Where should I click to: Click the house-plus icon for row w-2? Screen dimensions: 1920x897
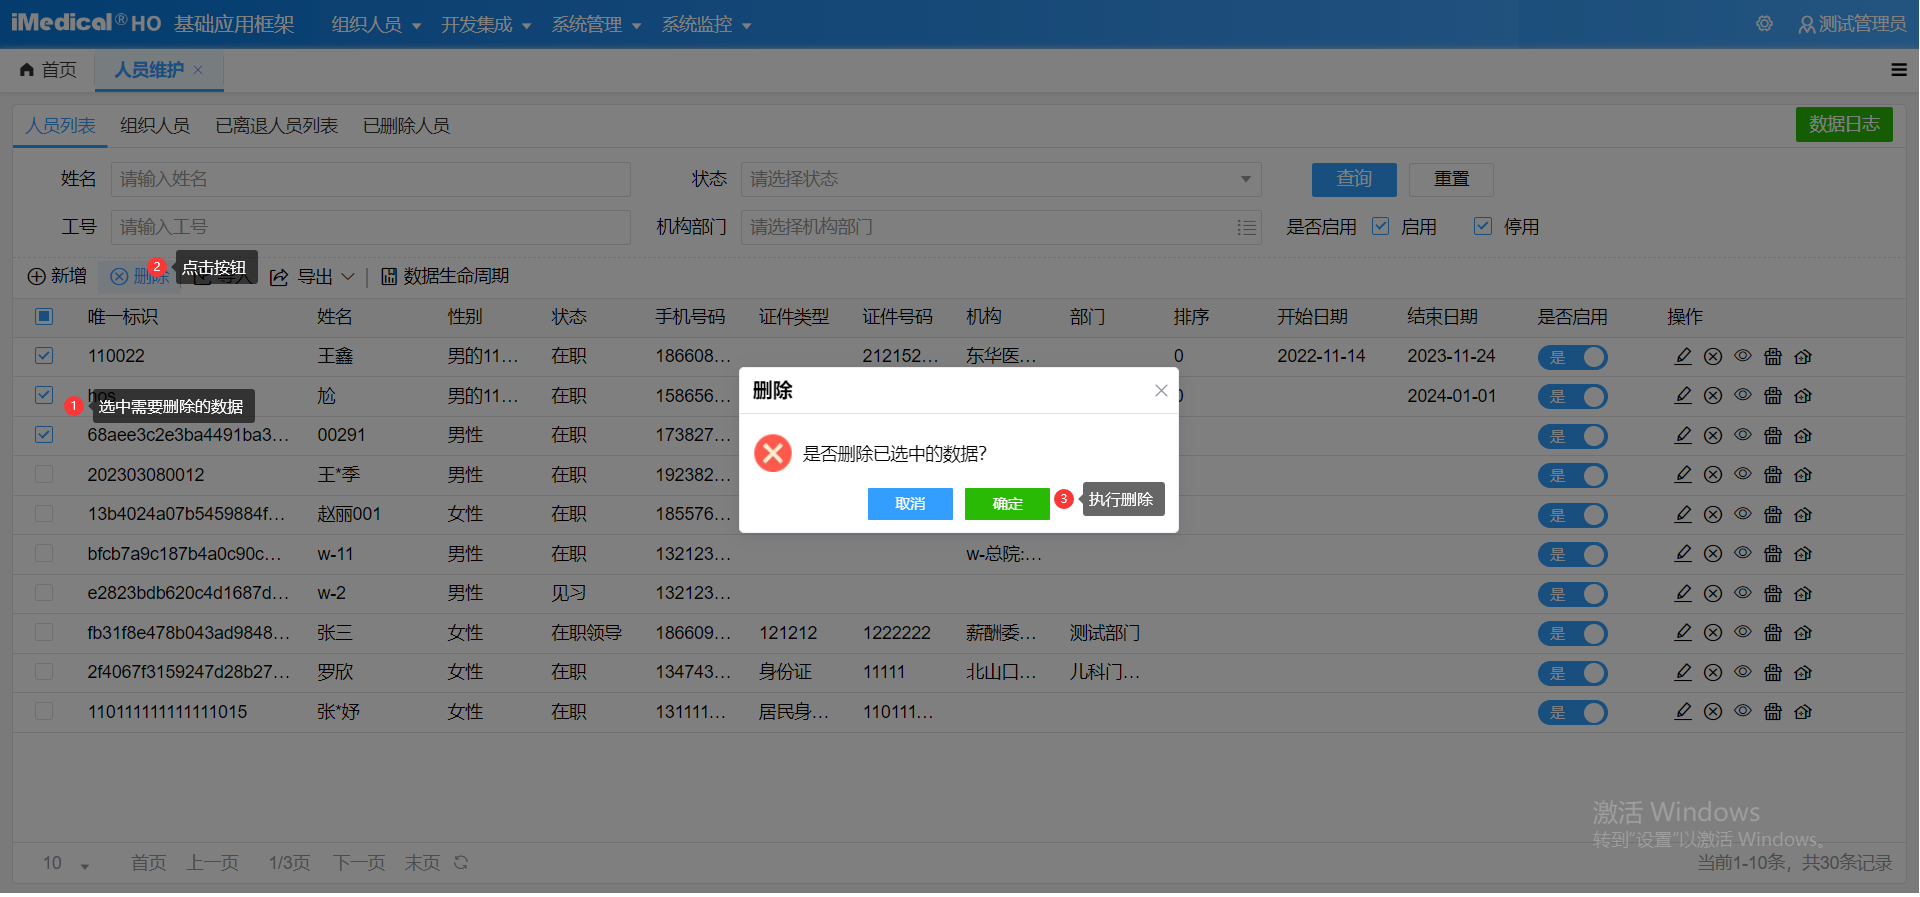1803,593
